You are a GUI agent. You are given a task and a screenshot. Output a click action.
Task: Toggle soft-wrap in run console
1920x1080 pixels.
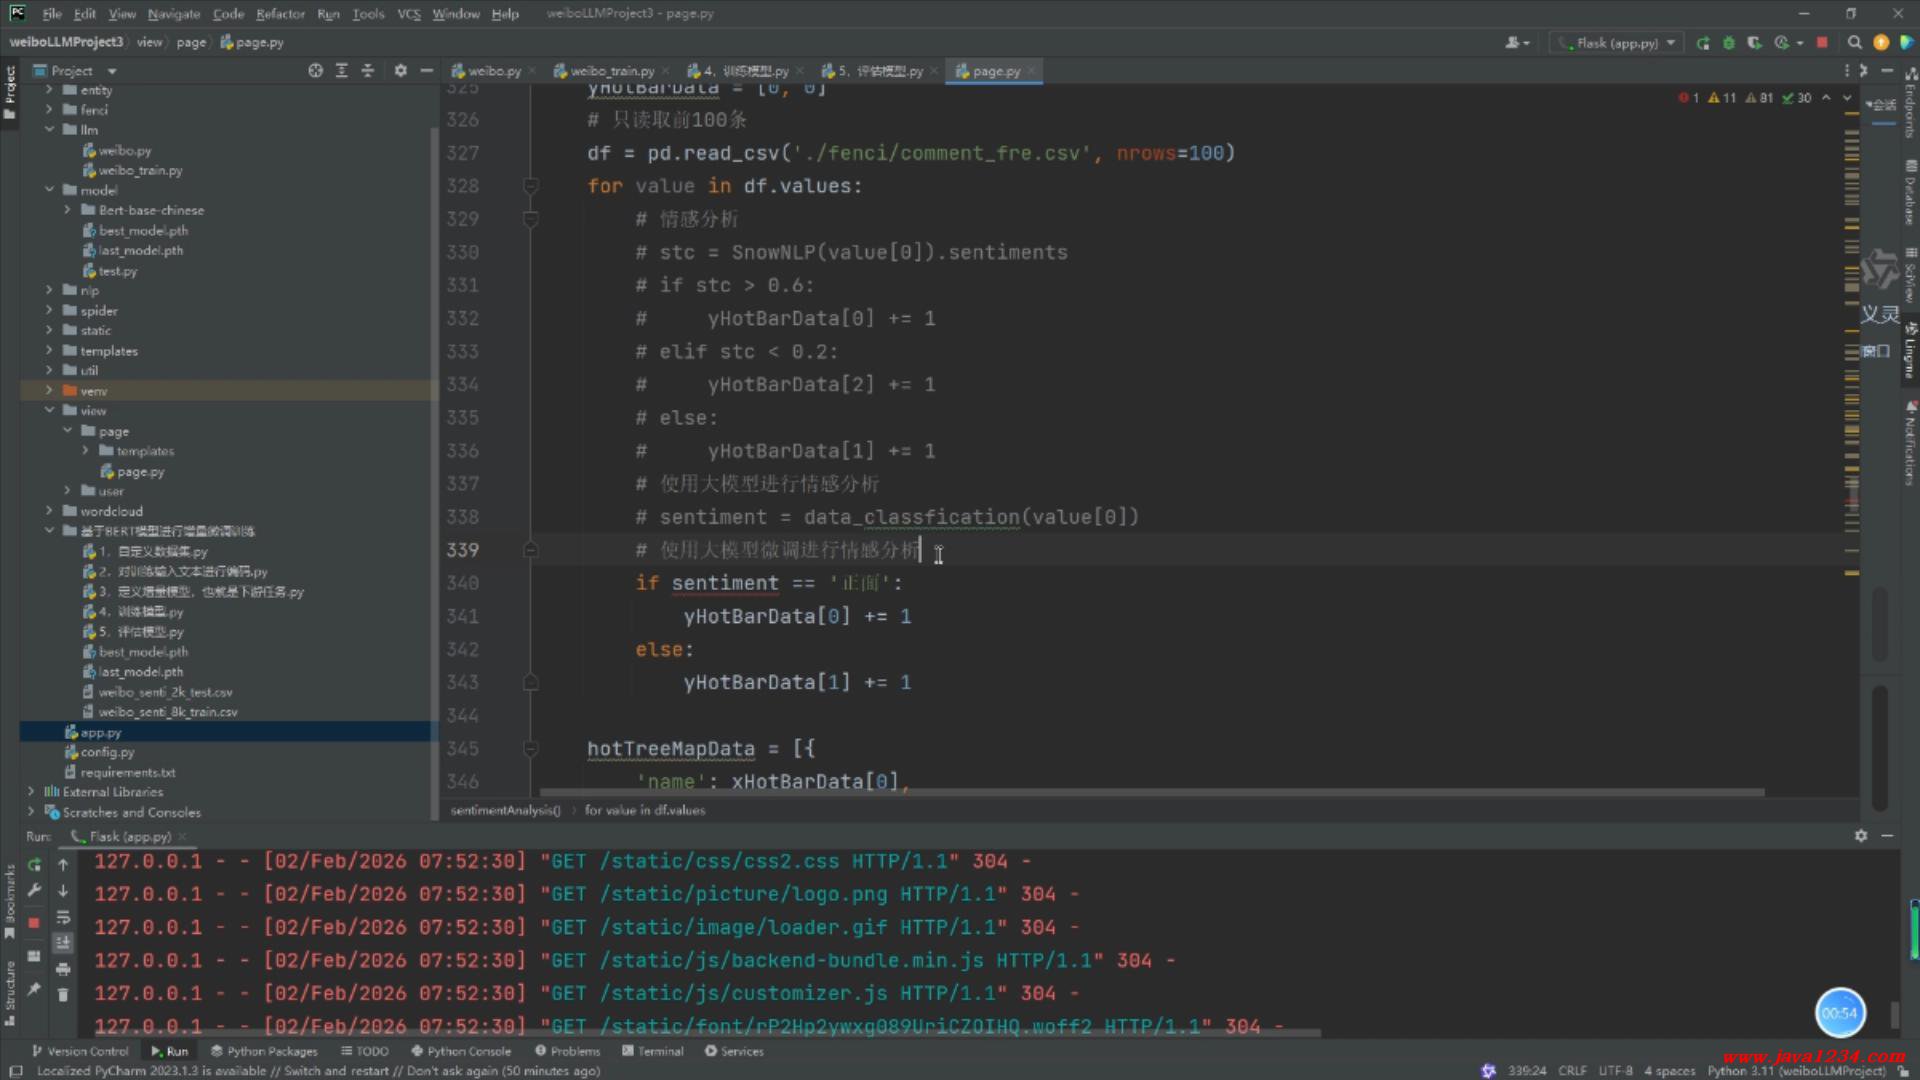click(x=63, y=917)
